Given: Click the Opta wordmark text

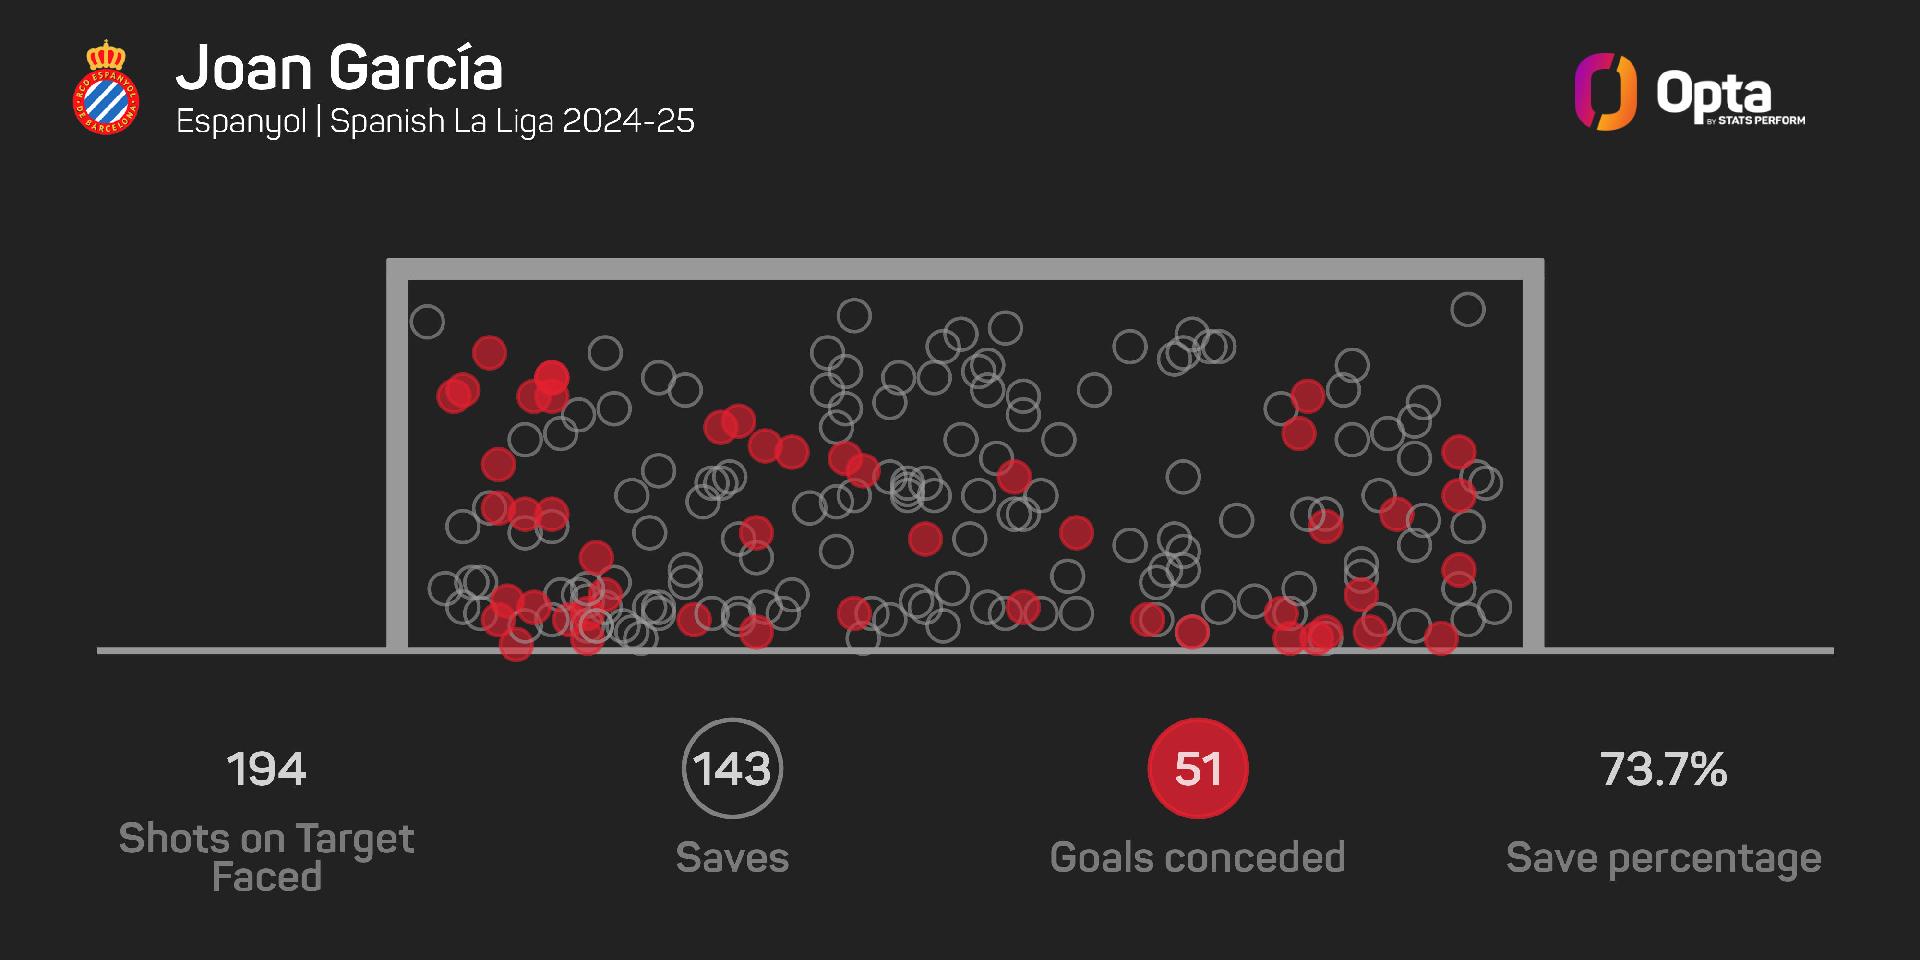Looking at the screenshot, I should click(1714, 95).
